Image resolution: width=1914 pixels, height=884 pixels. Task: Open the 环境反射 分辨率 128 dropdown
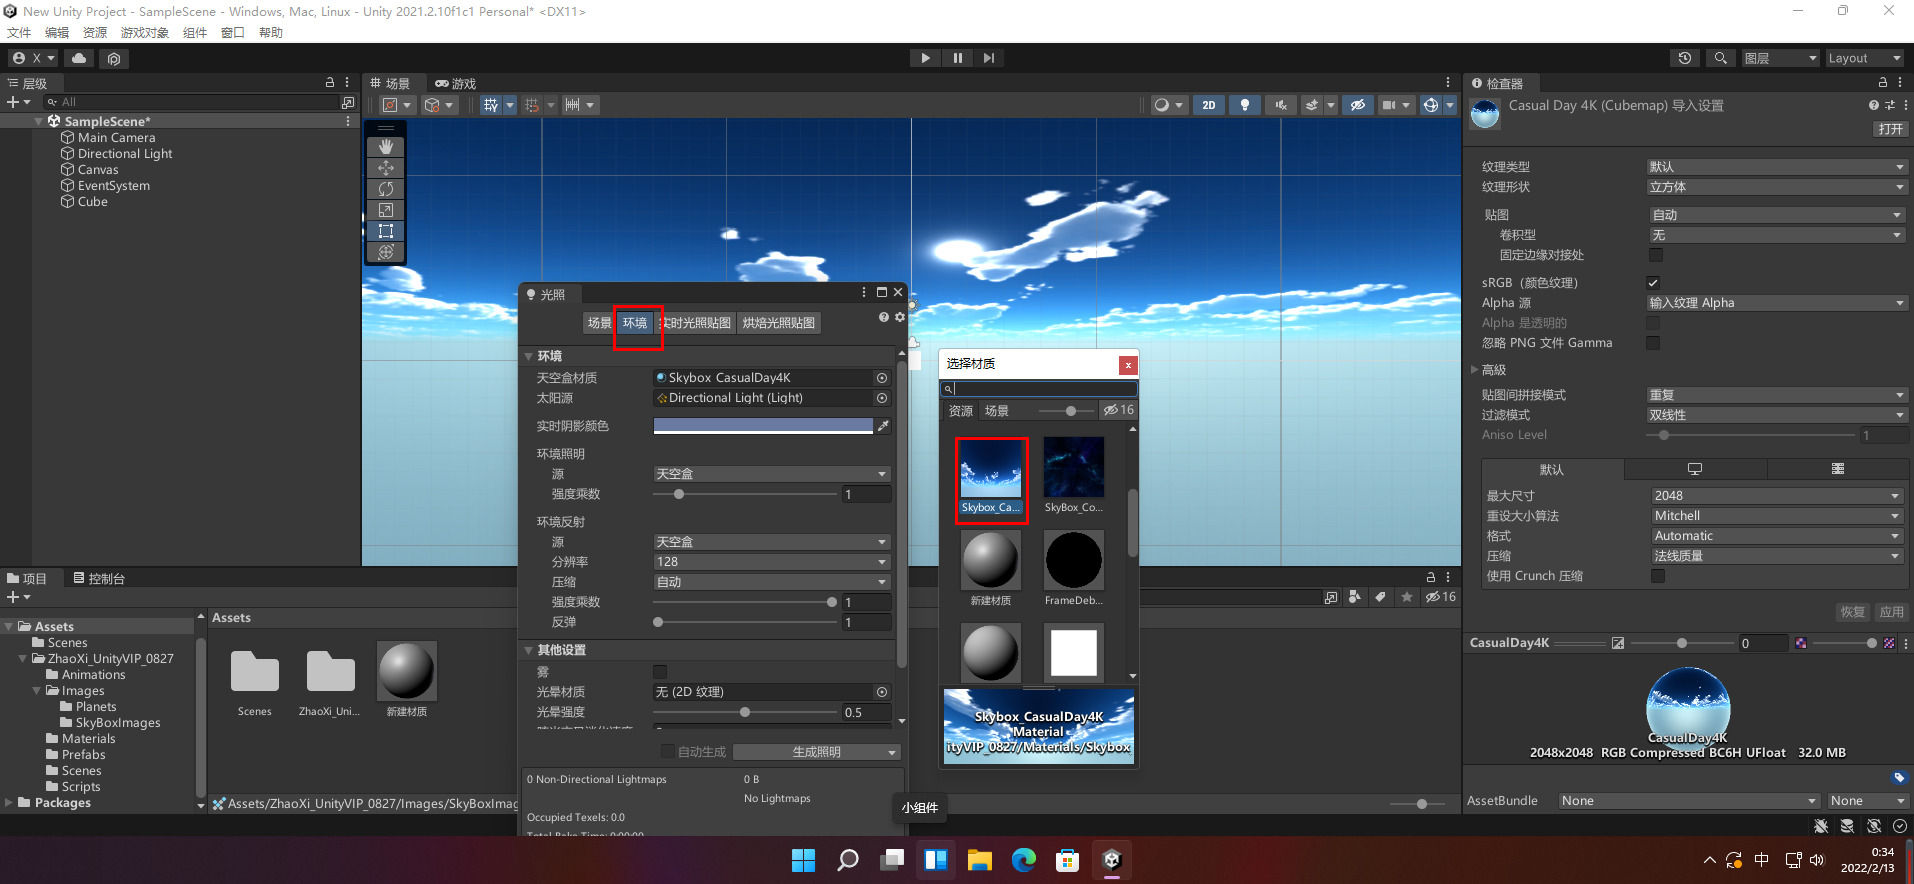coord(771,562)
